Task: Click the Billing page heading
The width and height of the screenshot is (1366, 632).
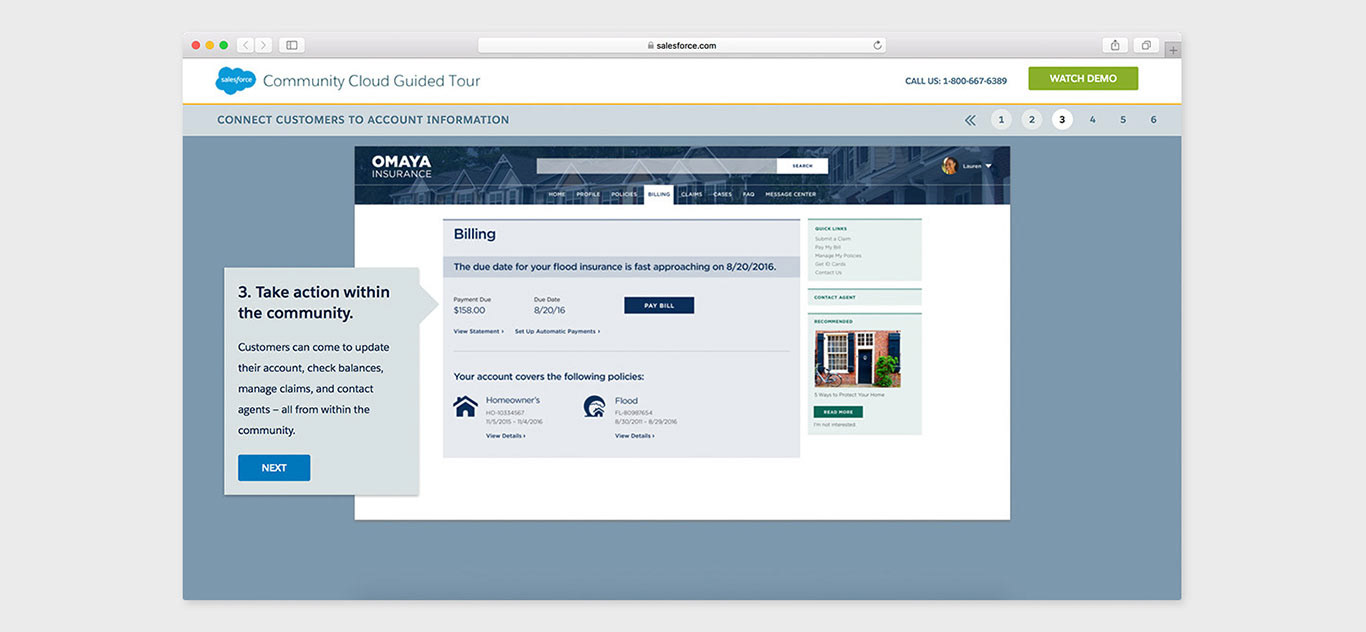Action: pos(475,234)
